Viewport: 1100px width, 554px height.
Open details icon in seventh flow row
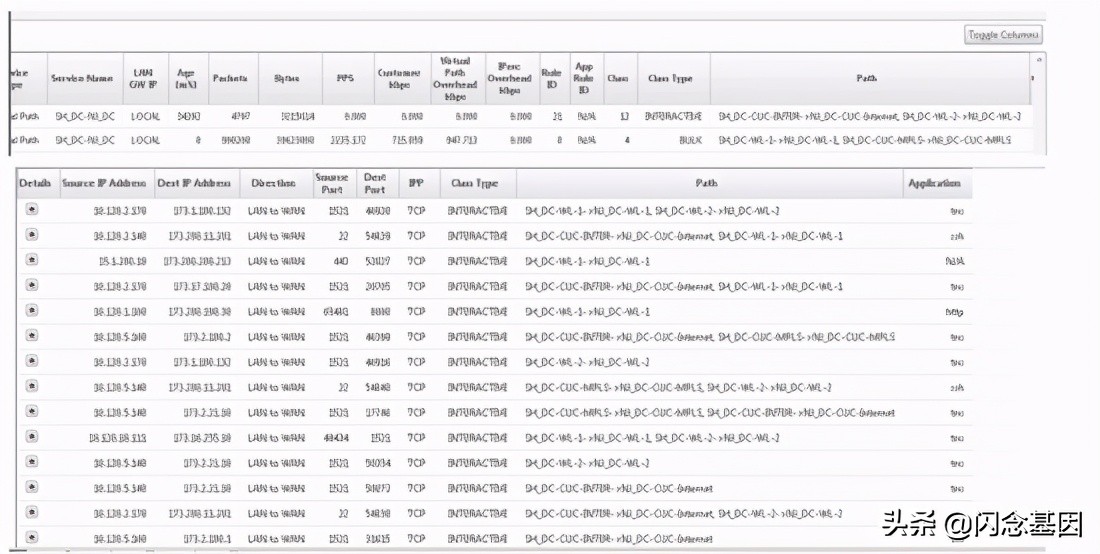click(x=32, y=361)
